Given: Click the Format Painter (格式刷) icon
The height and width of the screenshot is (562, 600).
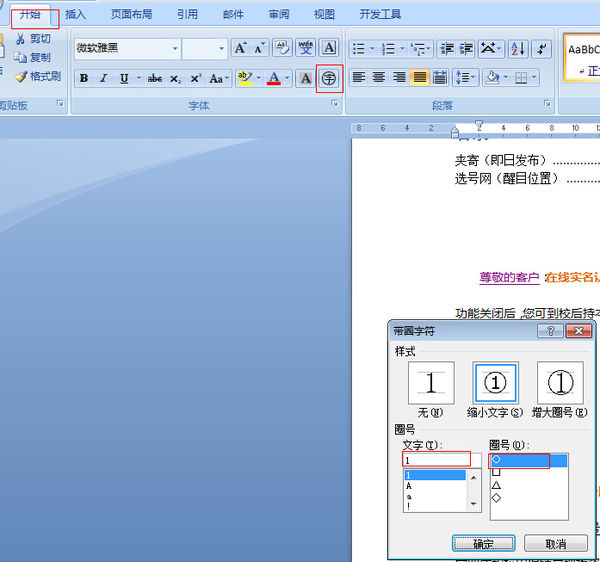Looking at the screenshot, I should click(38, 76).
